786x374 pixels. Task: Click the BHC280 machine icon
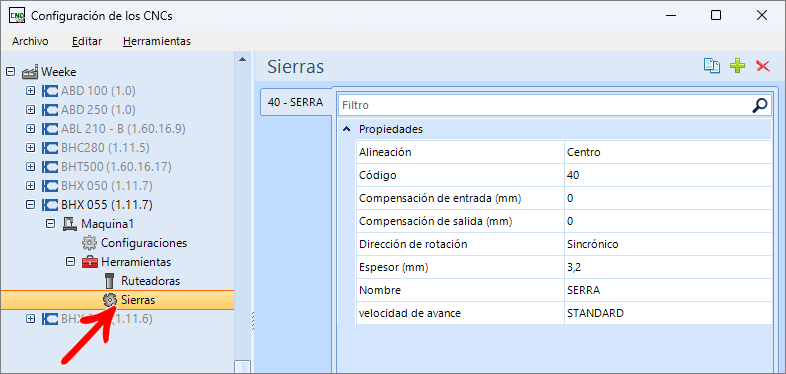(50, 148)
